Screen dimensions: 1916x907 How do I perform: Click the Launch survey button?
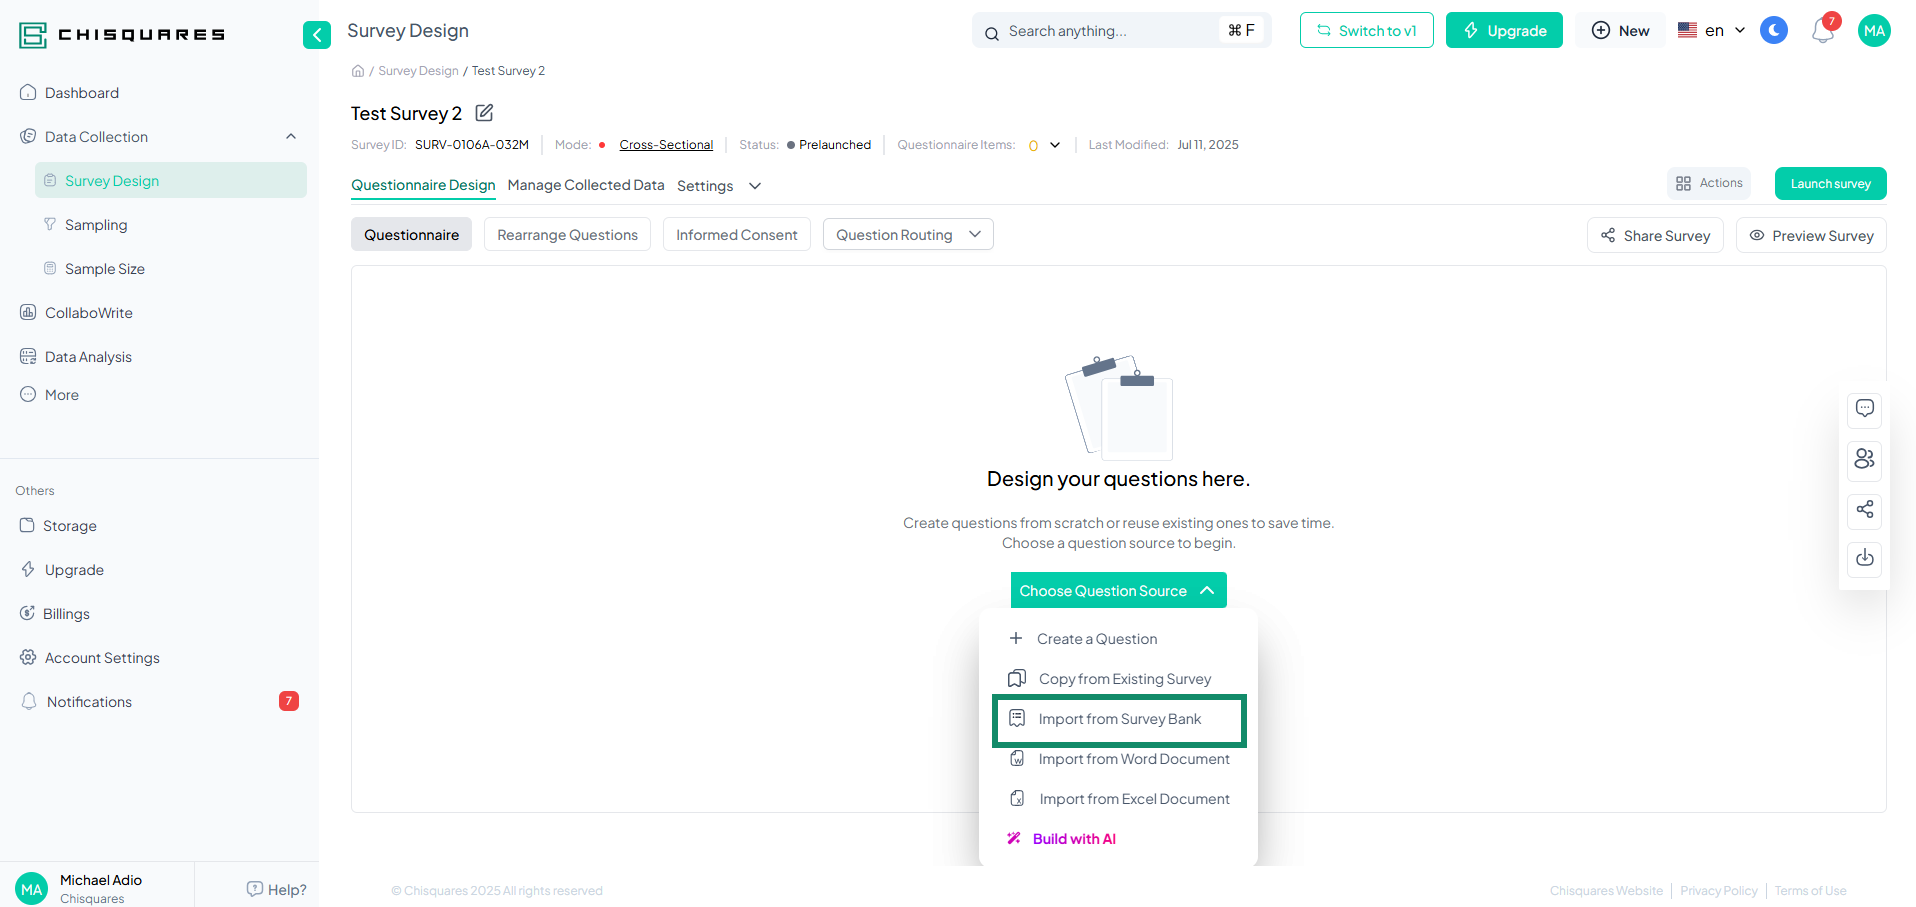click(1829, 184)
